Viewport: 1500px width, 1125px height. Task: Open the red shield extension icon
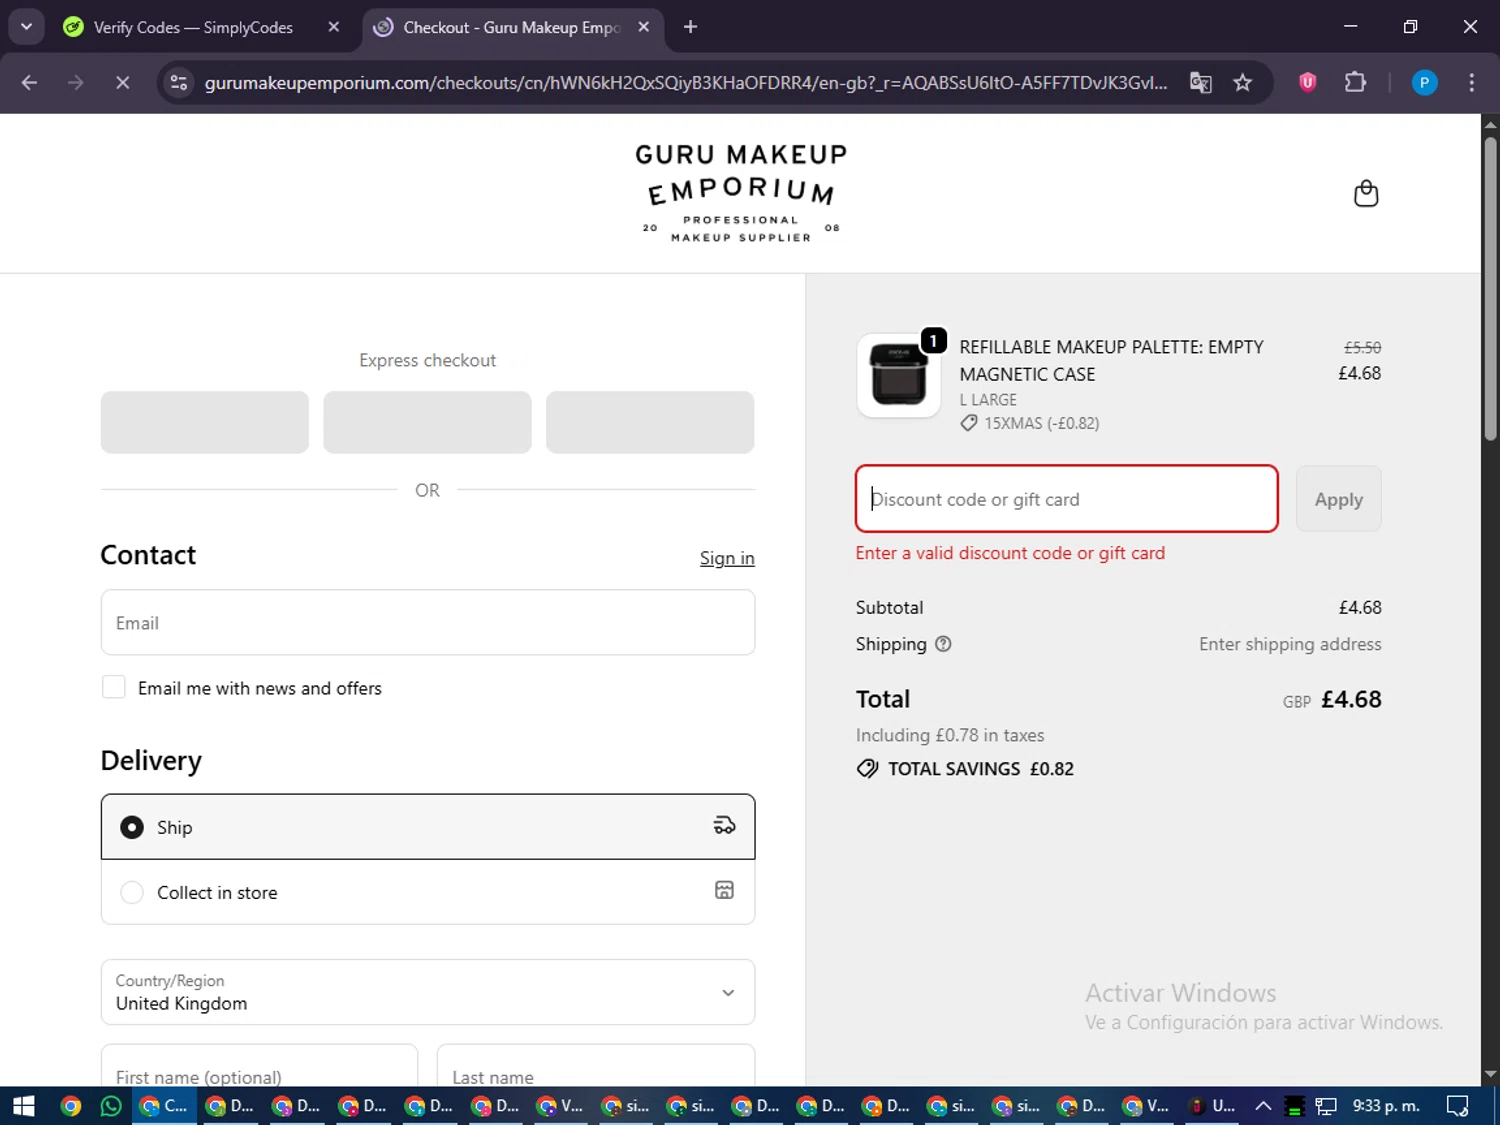pyautogui.click(x=1307, y=82)
